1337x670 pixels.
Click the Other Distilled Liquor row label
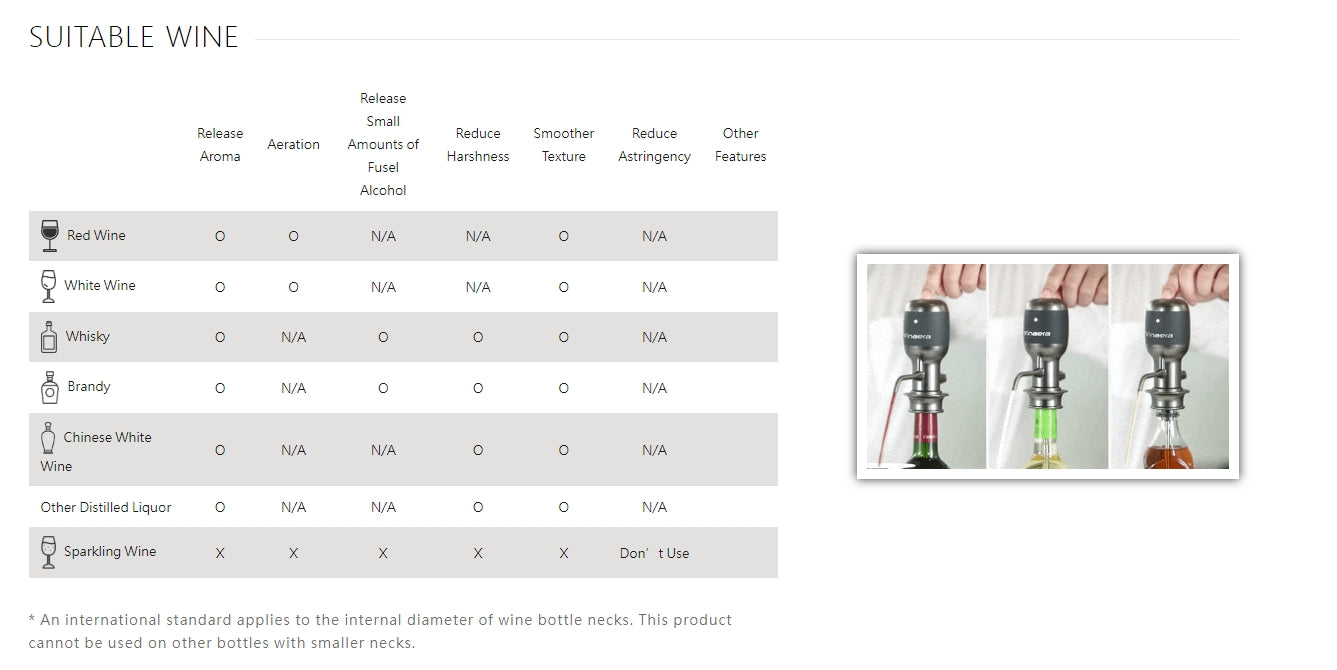(x=106, y=507)
